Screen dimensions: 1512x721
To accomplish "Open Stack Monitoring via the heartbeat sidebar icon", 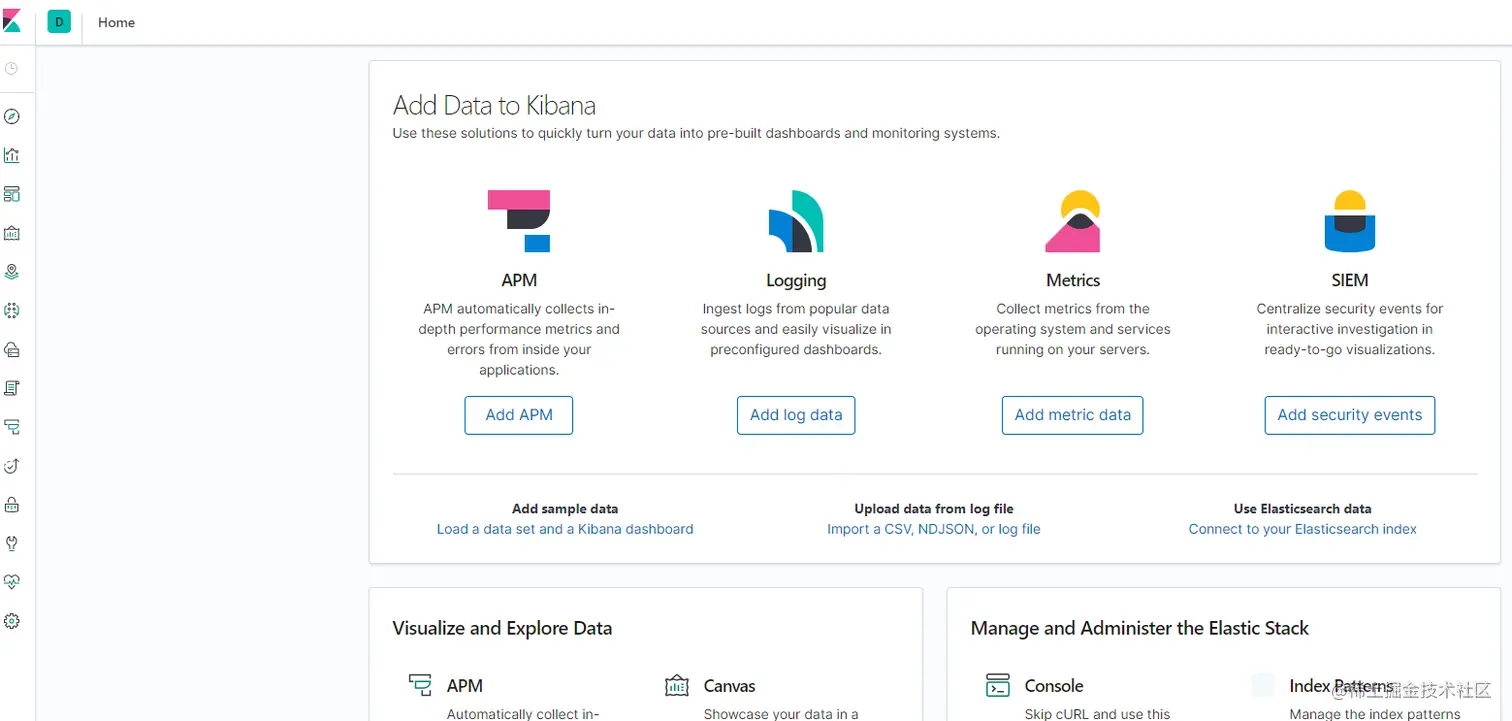I will tap(12, 582).
